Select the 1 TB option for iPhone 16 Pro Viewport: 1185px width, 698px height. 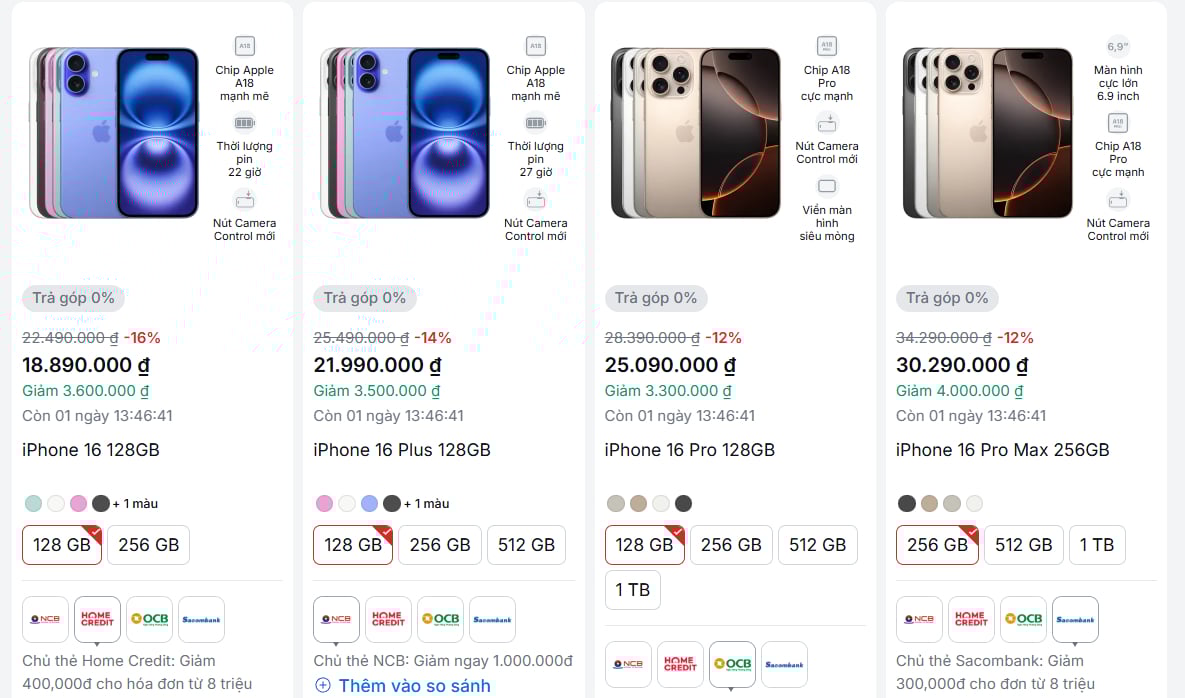pyautogui.click(x=633, y=590)
